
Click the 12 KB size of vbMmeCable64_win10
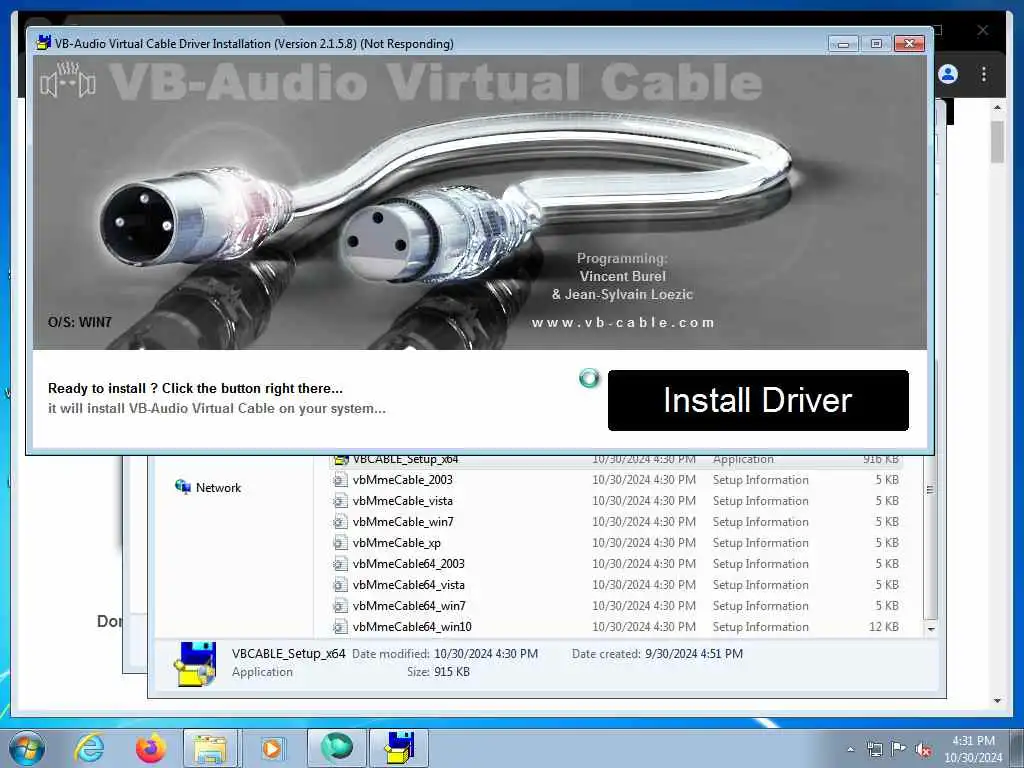884,626
